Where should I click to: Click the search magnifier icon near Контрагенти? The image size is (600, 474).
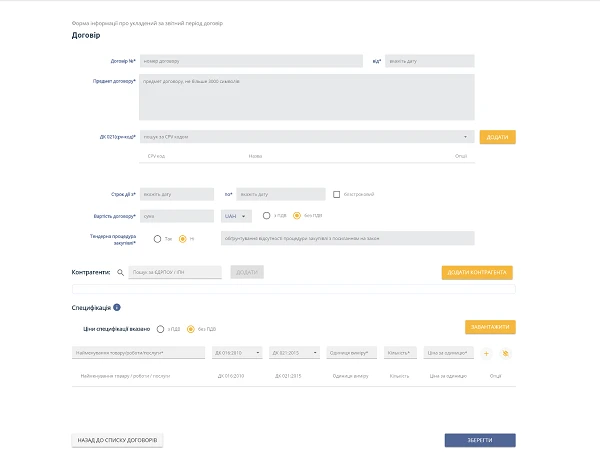click(x=121, y=272)
